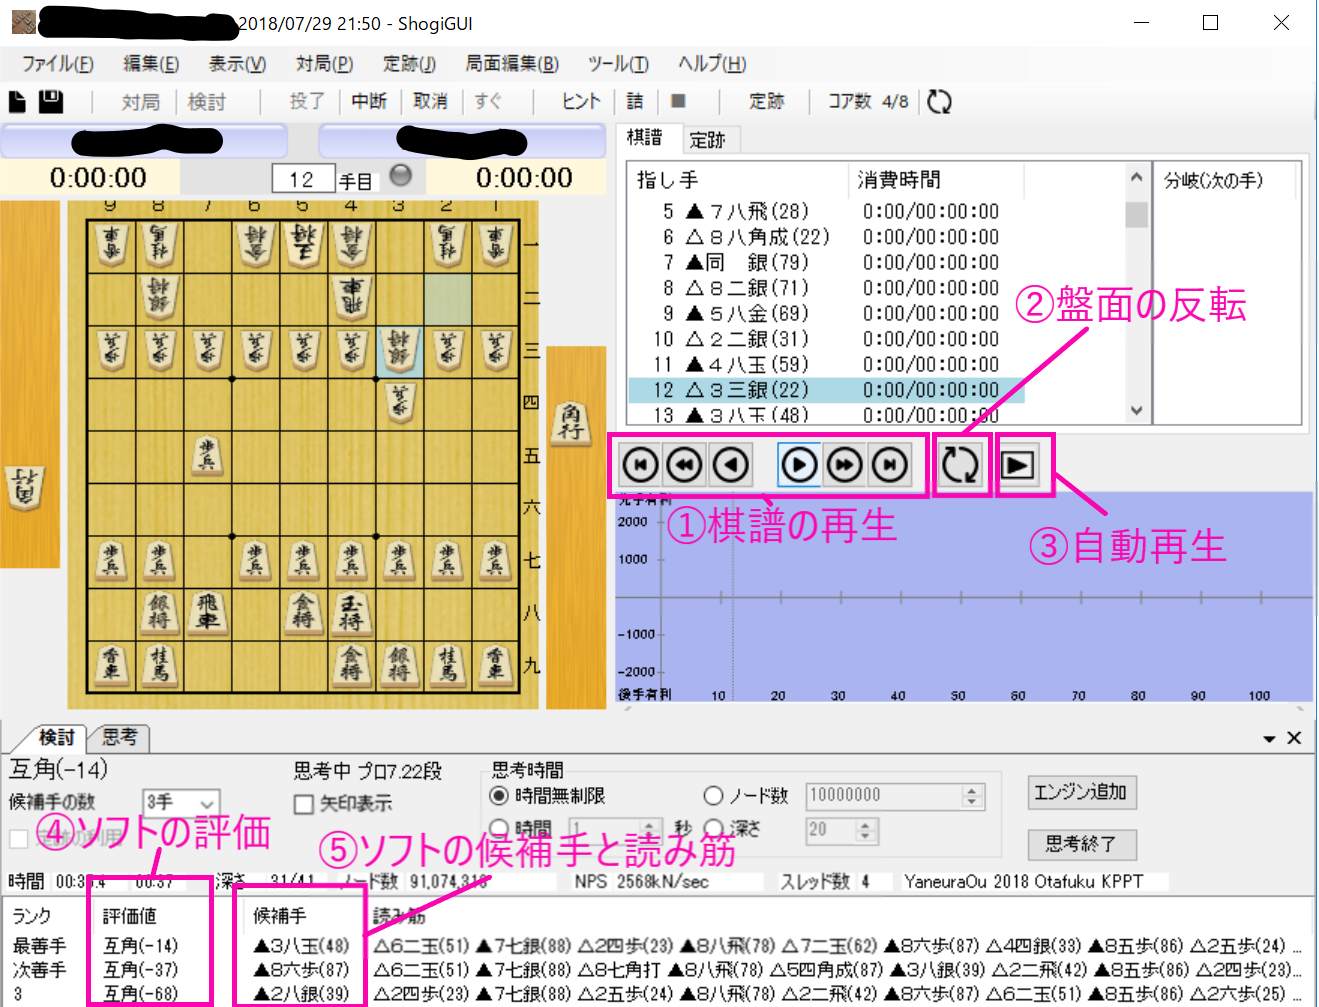
Task: Click the ヒント toolbar button
Action: [x=580, y=101]
